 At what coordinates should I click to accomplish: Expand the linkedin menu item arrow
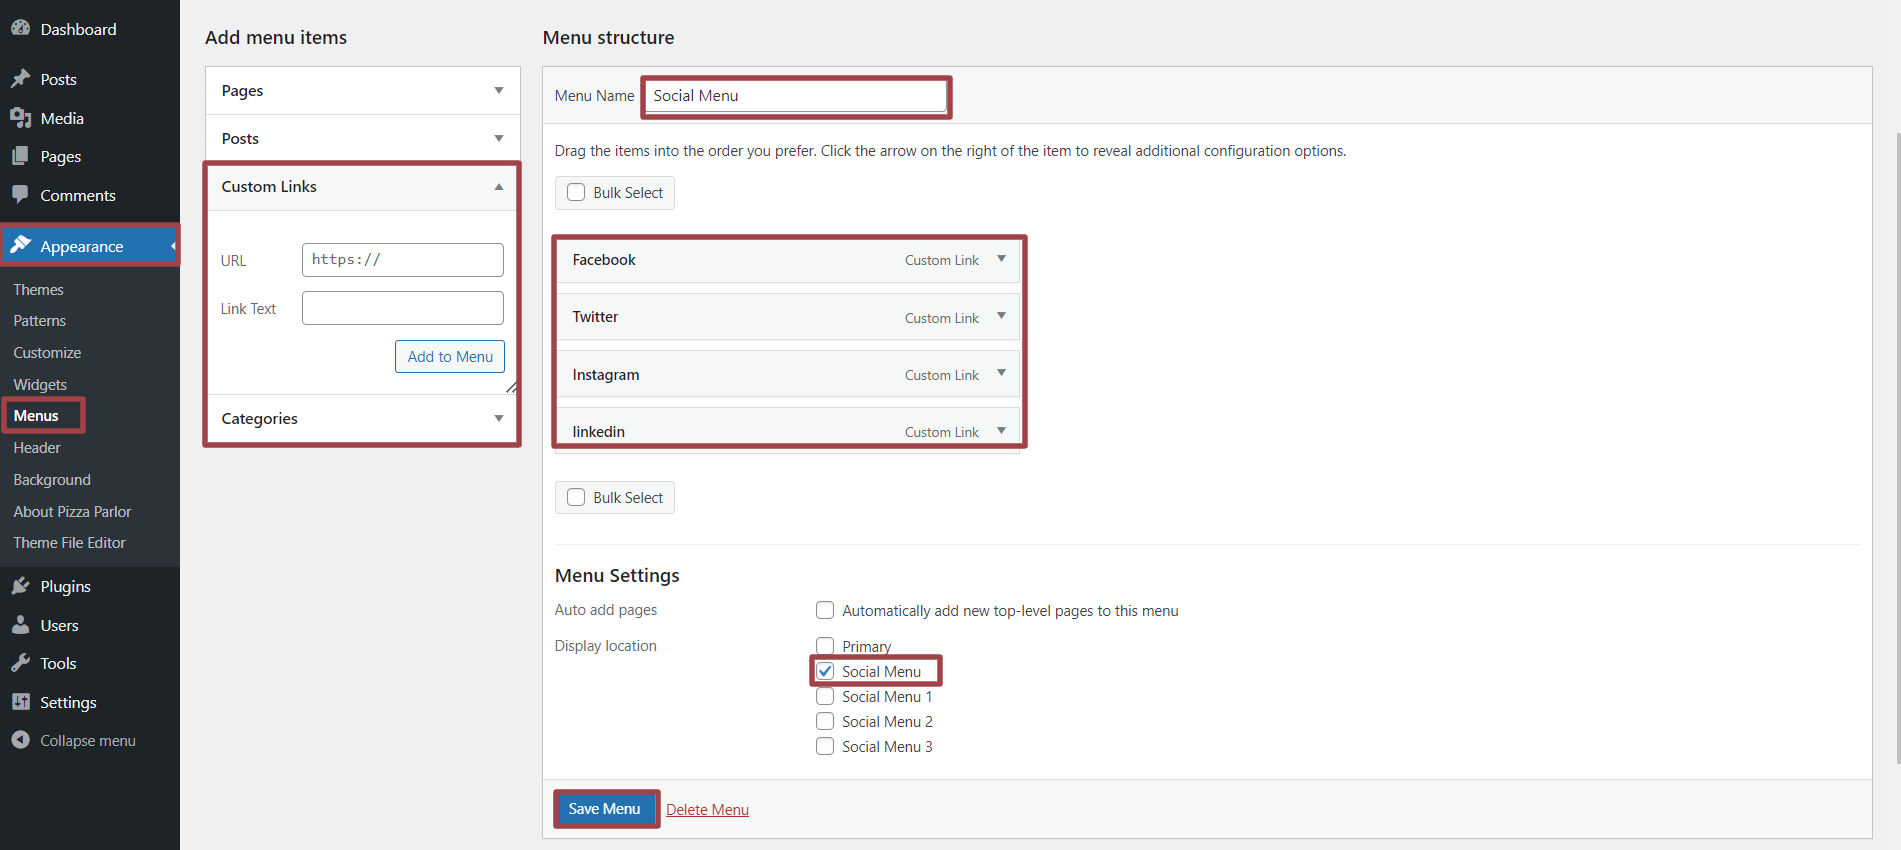click(x=1001, y=431)
